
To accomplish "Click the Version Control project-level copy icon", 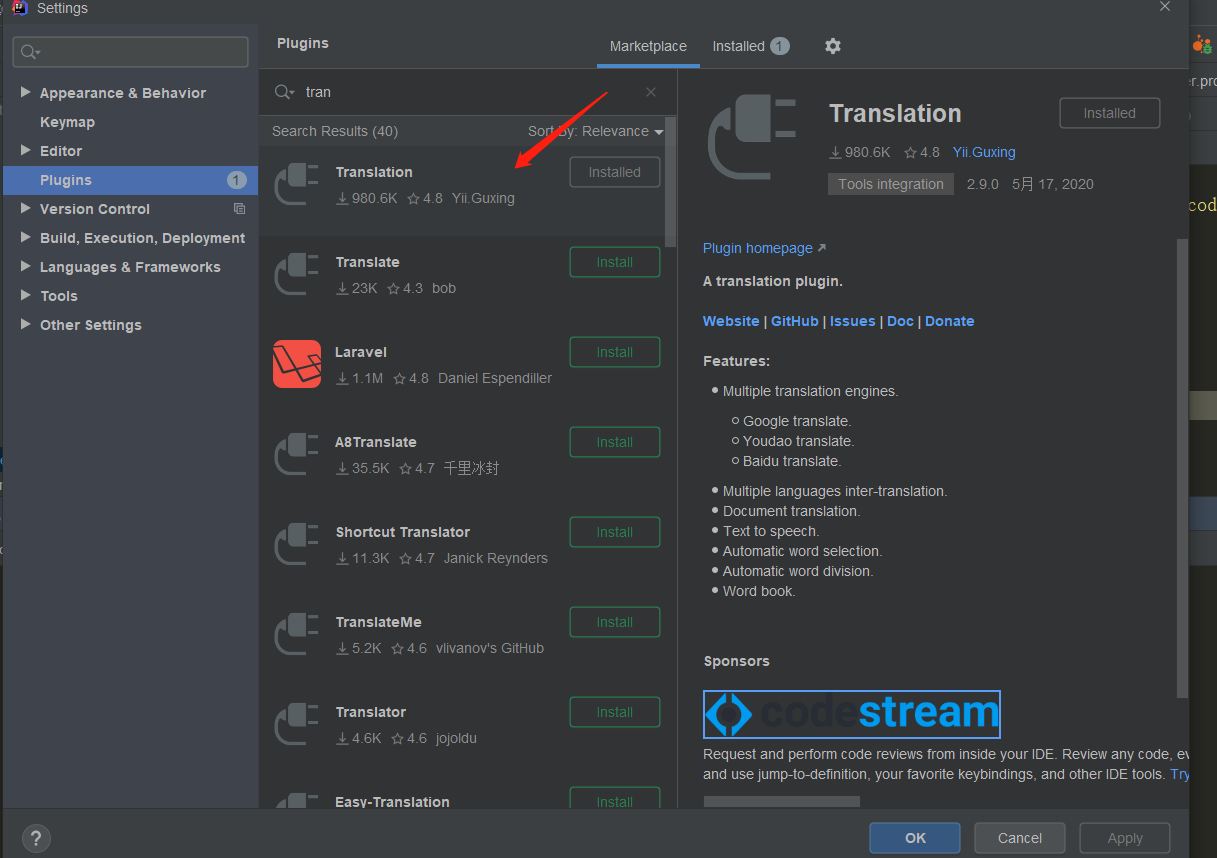I will pos(239,209).
